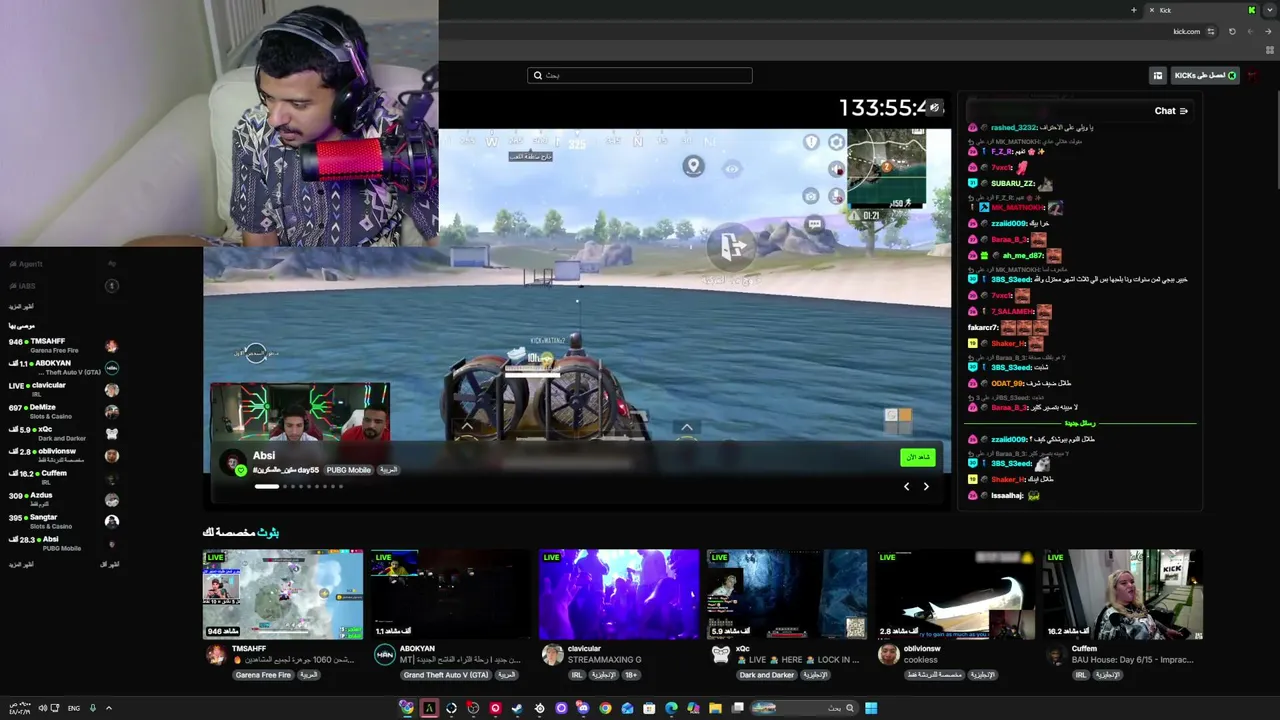This screenshot has height=720, width=1280.
Task: Follow Absi with the heart badge
Action: pos(241,470)
